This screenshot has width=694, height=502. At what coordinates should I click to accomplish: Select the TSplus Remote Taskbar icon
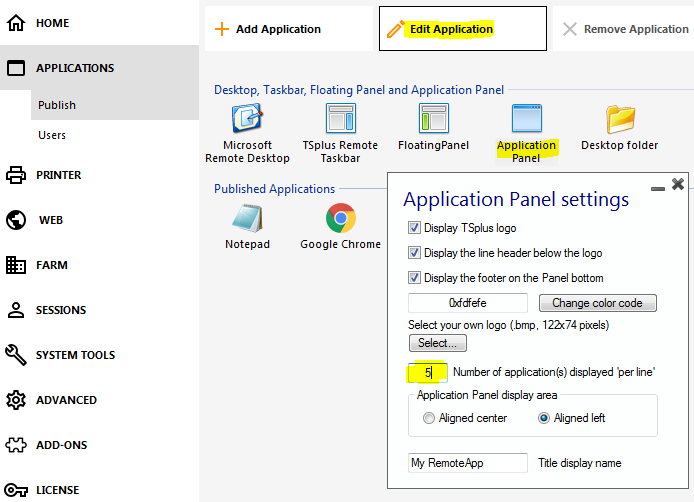point(341,119)
